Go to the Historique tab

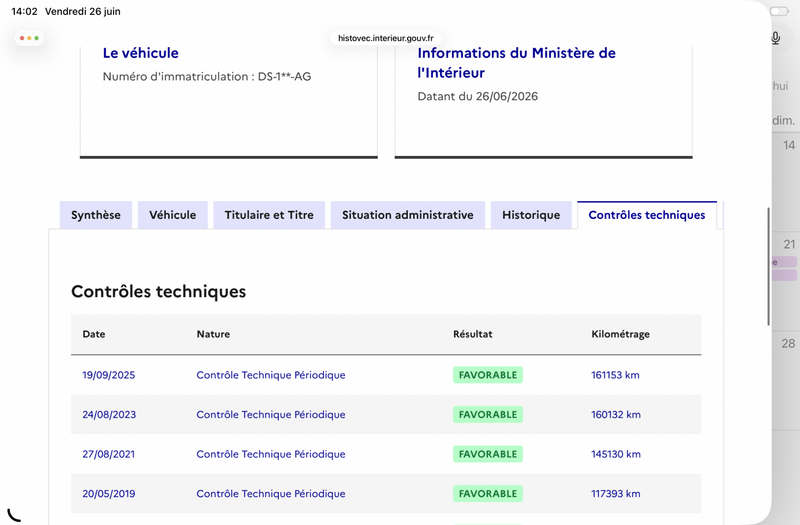point(531,215)
